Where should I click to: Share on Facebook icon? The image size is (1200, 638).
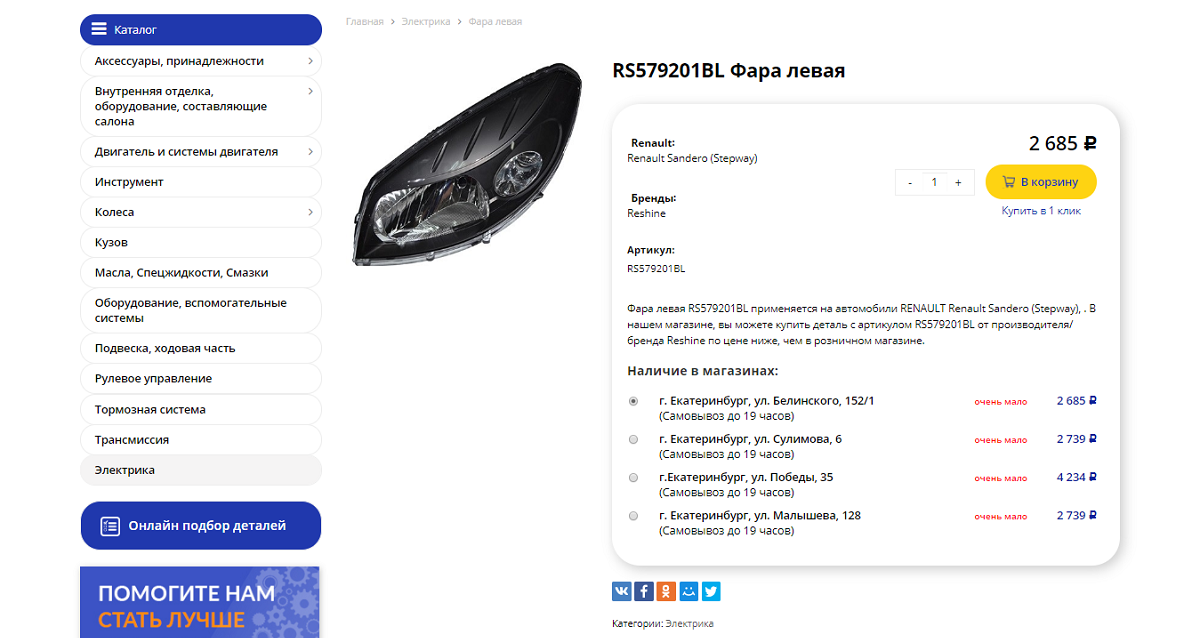coord(644,591)
